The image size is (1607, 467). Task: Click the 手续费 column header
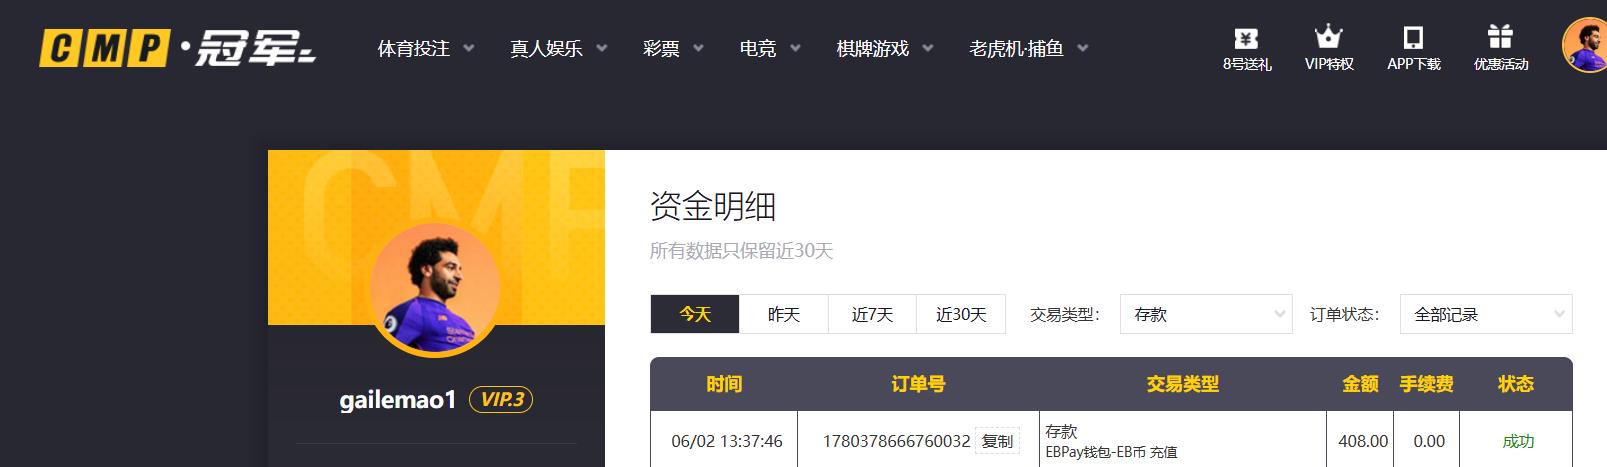1427,384
